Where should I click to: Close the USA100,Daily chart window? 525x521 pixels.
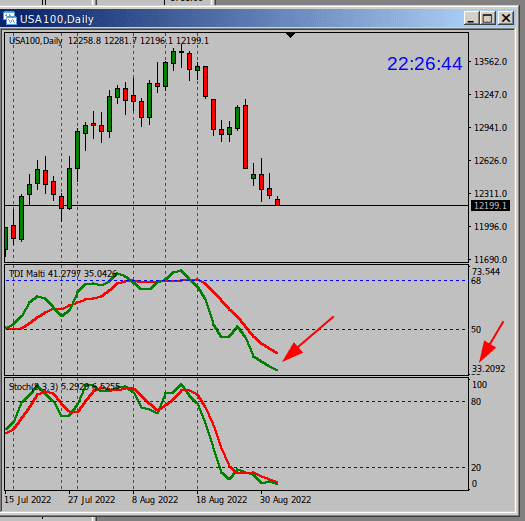coord(506,18)
